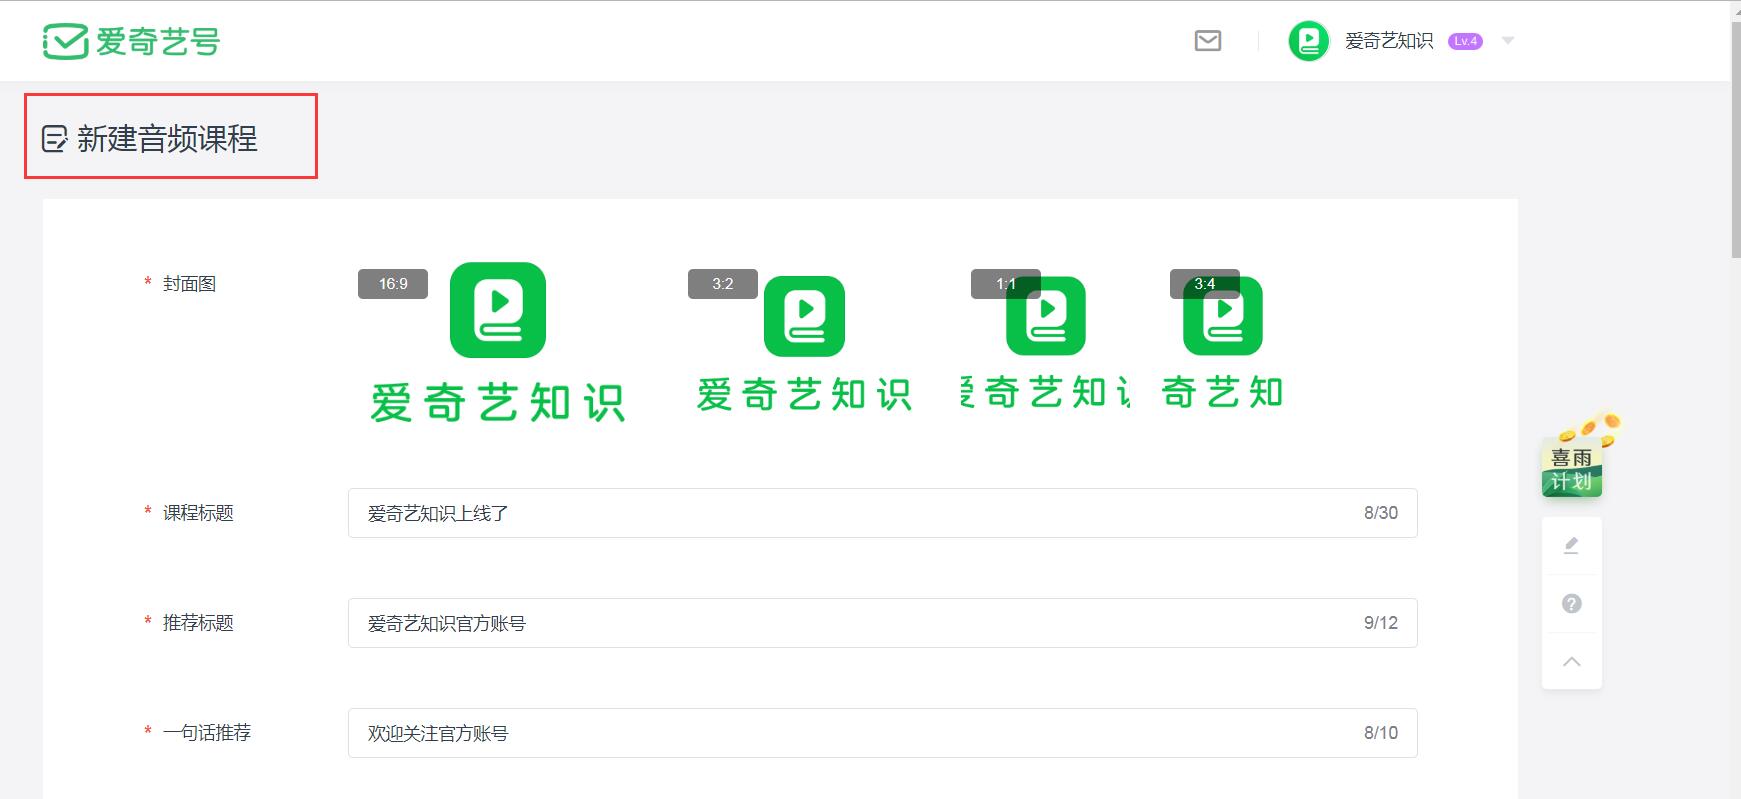Click the 8/30 character counter

[1381, 513]
